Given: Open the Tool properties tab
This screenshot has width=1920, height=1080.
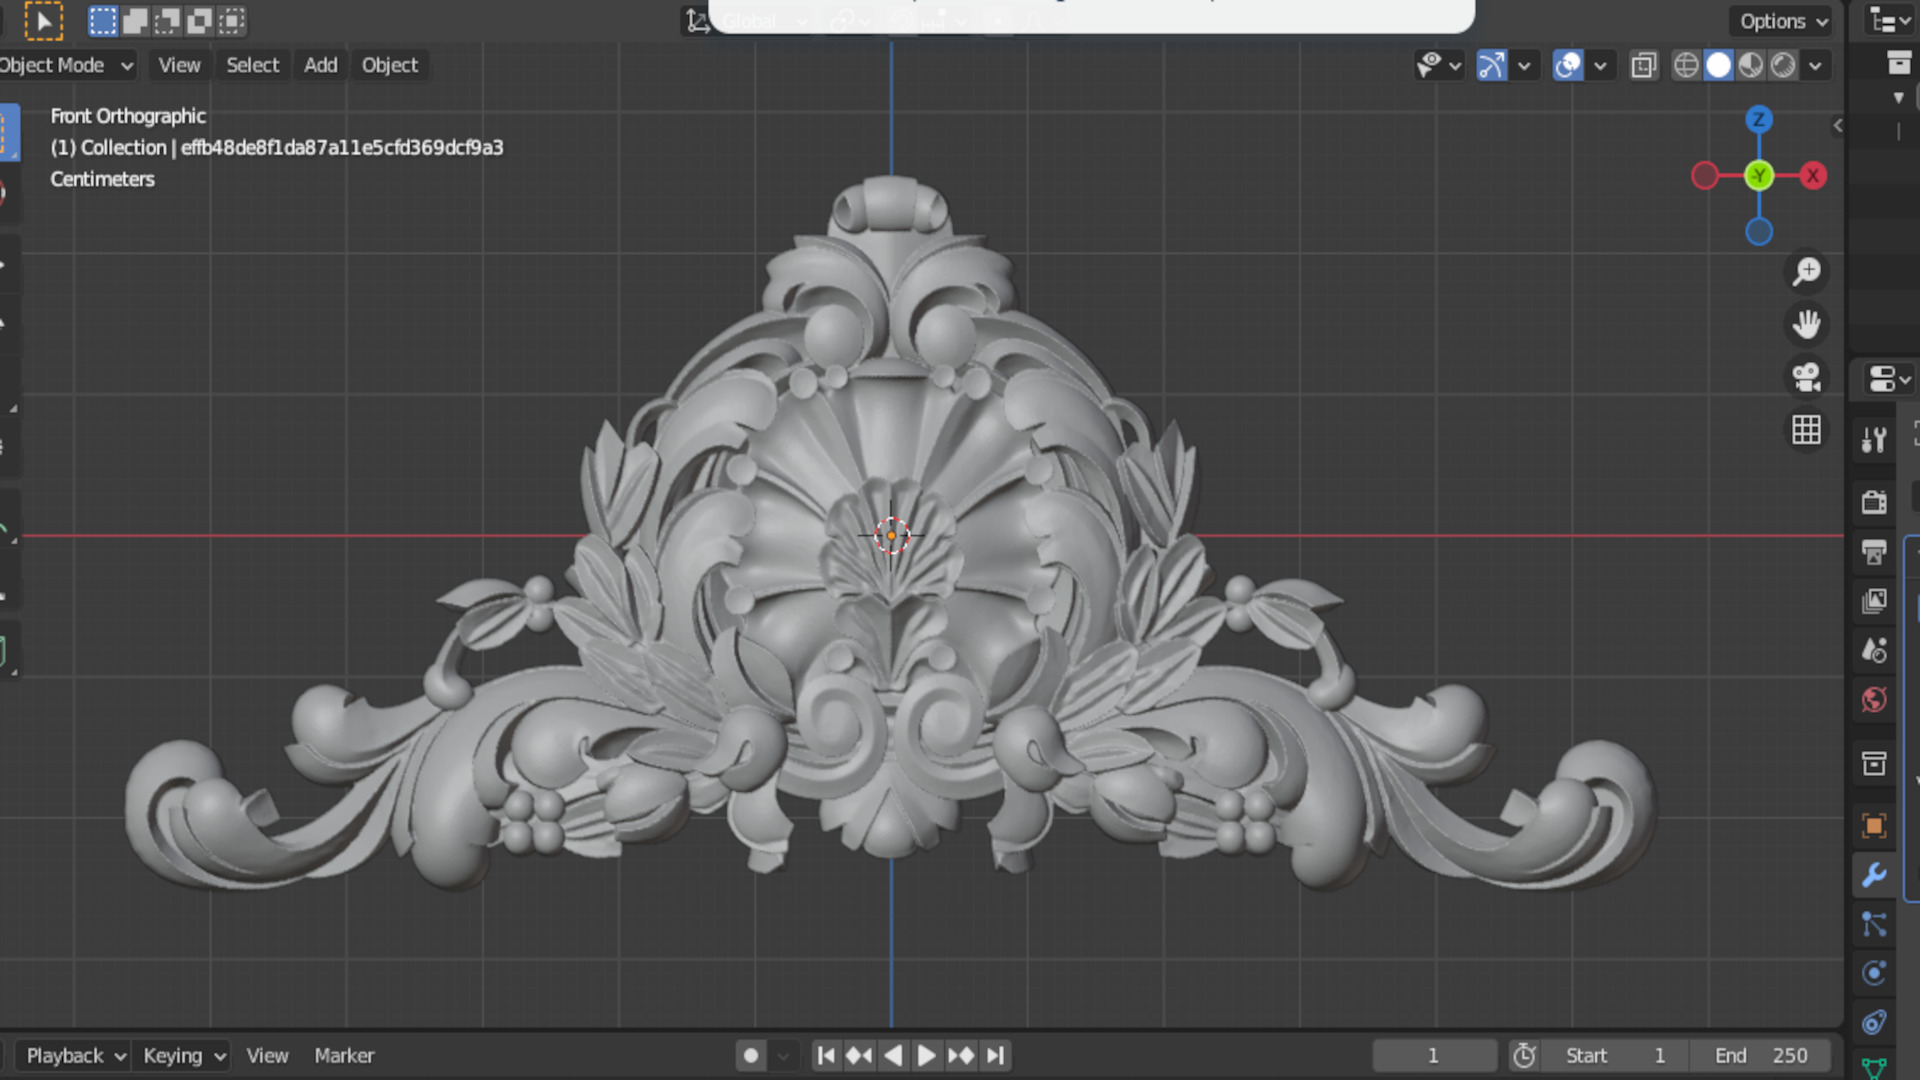Looking at the screenshot, I should pos(1874,440).
